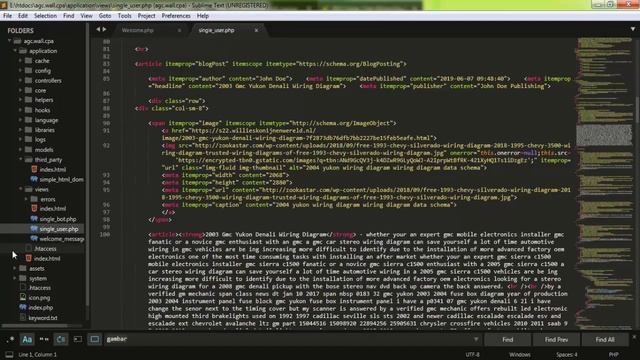The height and width of the screenshot is (360, 640).
Task: Expand the helpers folder arrow
Action: [x=20, y=100]
